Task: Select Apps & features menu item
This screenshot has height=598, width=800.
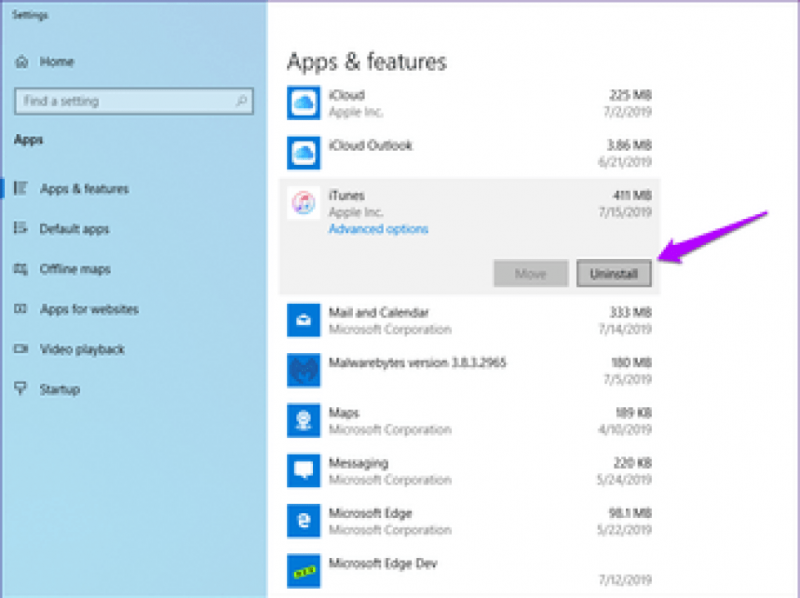Action: (84, 189)
